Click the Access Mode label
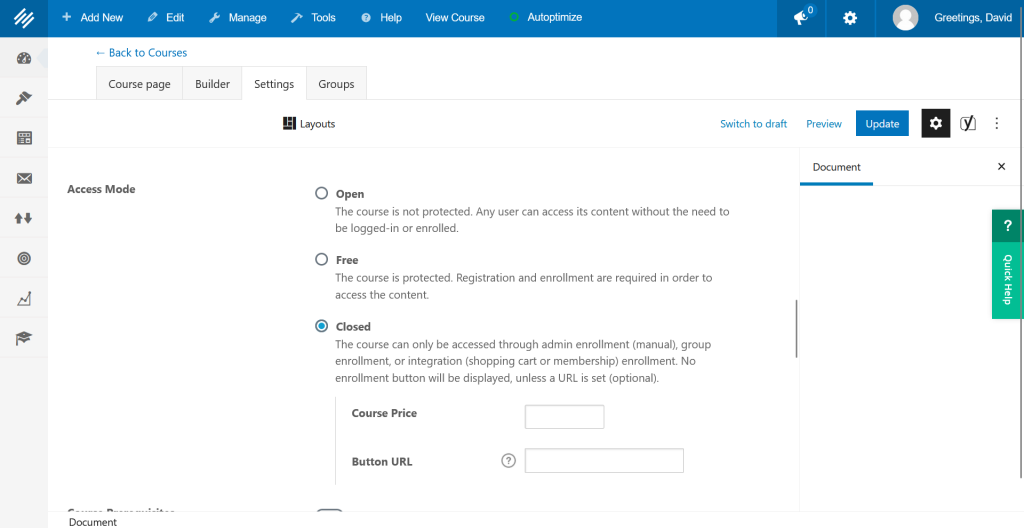The height and width of the screenshot is (528, 1024). click(101, 189)
